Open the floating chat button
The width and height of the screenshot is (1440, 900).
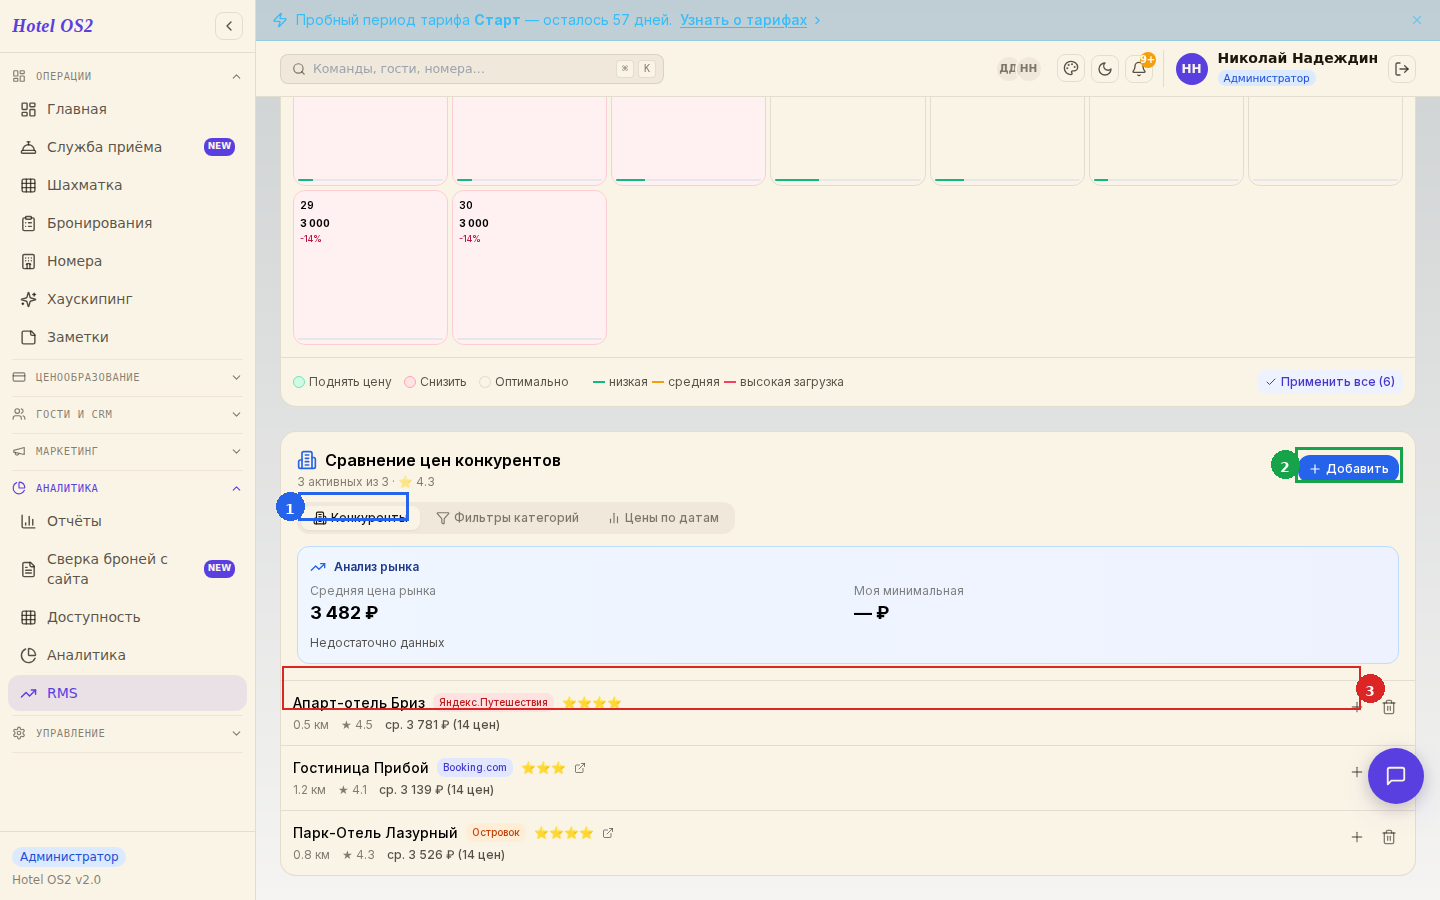(1396, 776)
